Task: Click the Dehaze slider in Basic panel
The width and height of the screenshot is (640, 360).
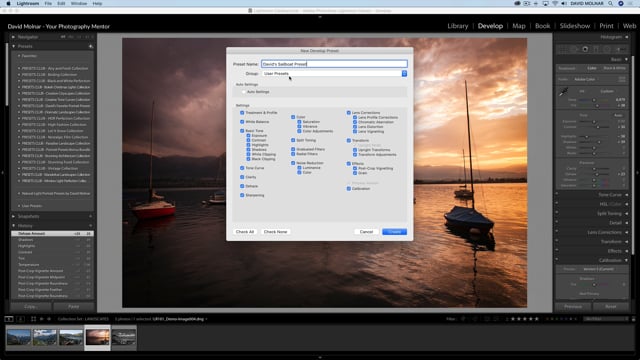Action: click(597, 174)
